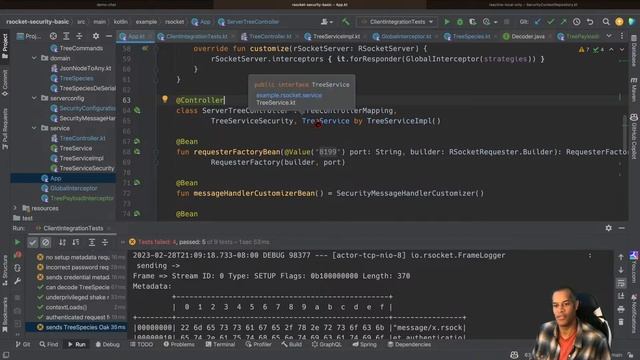This screenshot has width=640, height=360.
Task: Toggle show ignored tests filter
Action: pos(46,242)
